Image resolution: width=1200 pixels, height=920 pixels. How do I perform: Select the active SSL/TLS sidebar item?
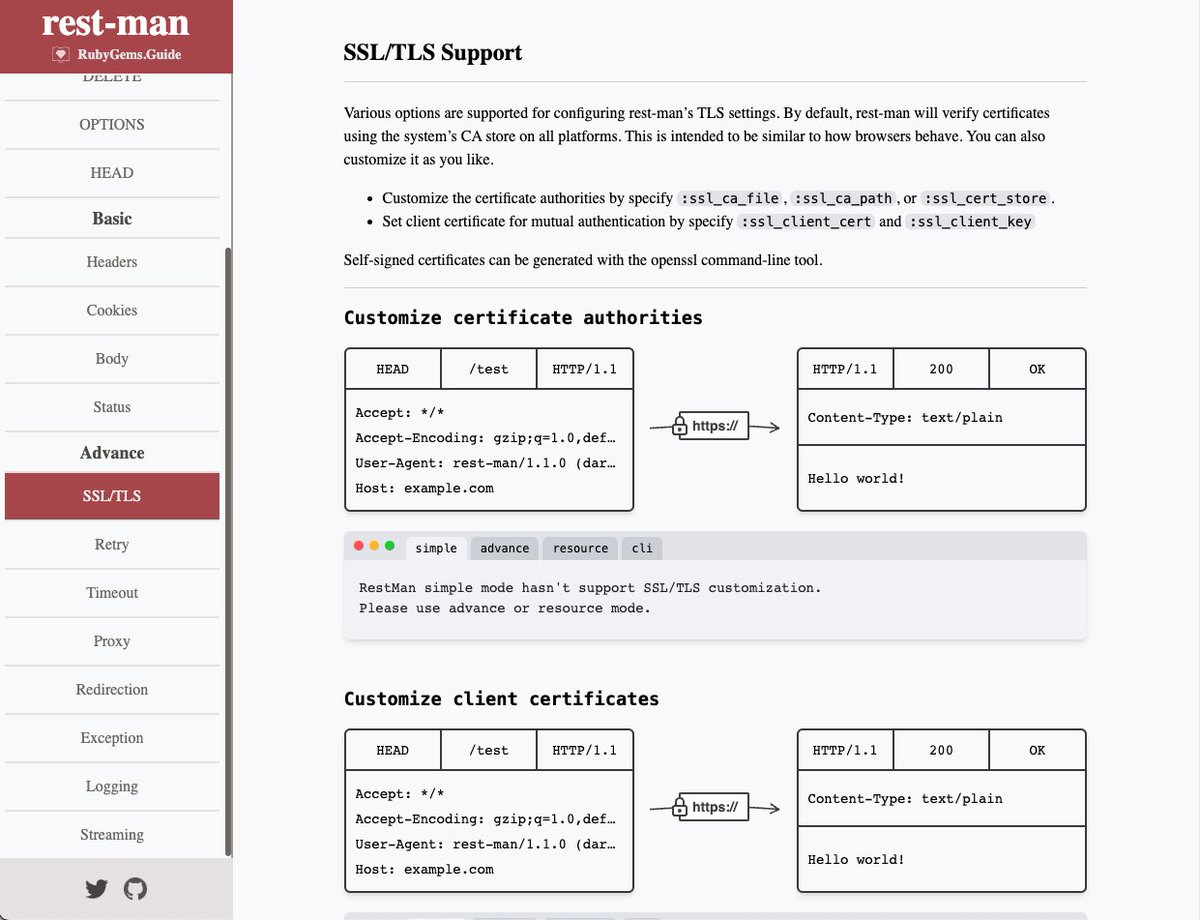112,496
